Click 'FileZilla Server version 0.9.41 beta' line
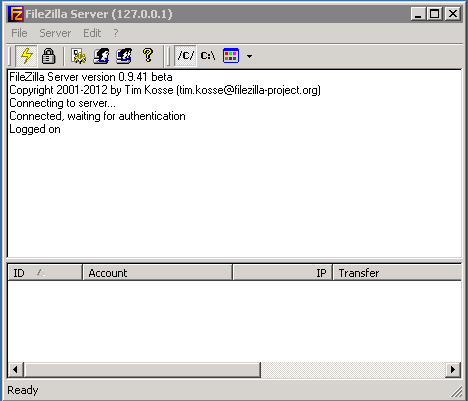Screen dimensions: 468x401 tap(91, 77)
